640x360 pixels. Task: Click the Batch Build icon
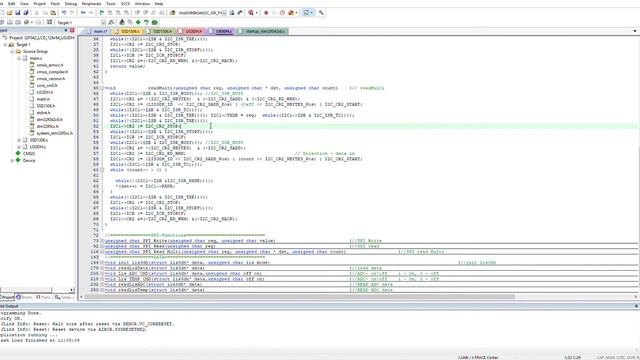pos(26,22)
